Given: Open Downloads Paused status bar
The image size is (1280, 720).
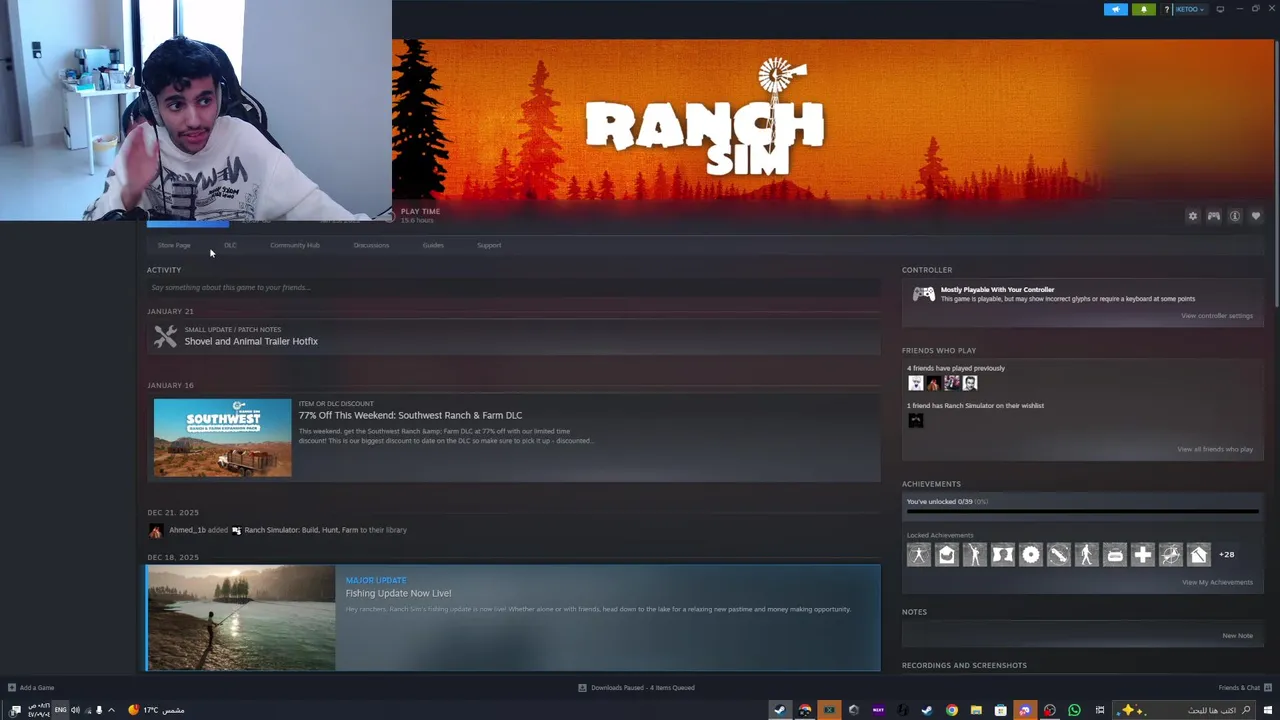Looking at the screenshot, I should [636, 687].
